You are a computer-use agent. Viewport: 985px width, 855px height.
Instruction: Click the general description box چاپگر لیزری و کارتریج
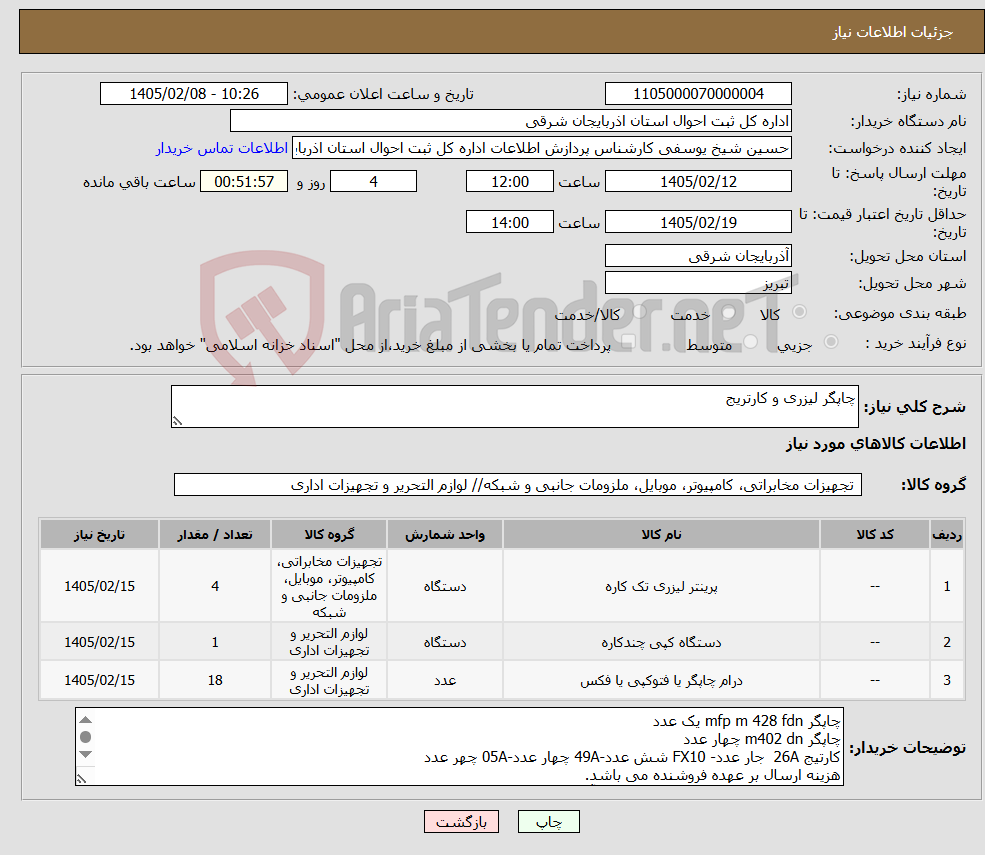514,406
